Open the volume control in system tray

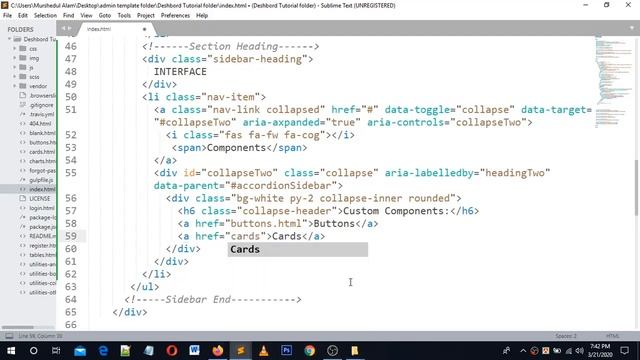pos(580,351)
